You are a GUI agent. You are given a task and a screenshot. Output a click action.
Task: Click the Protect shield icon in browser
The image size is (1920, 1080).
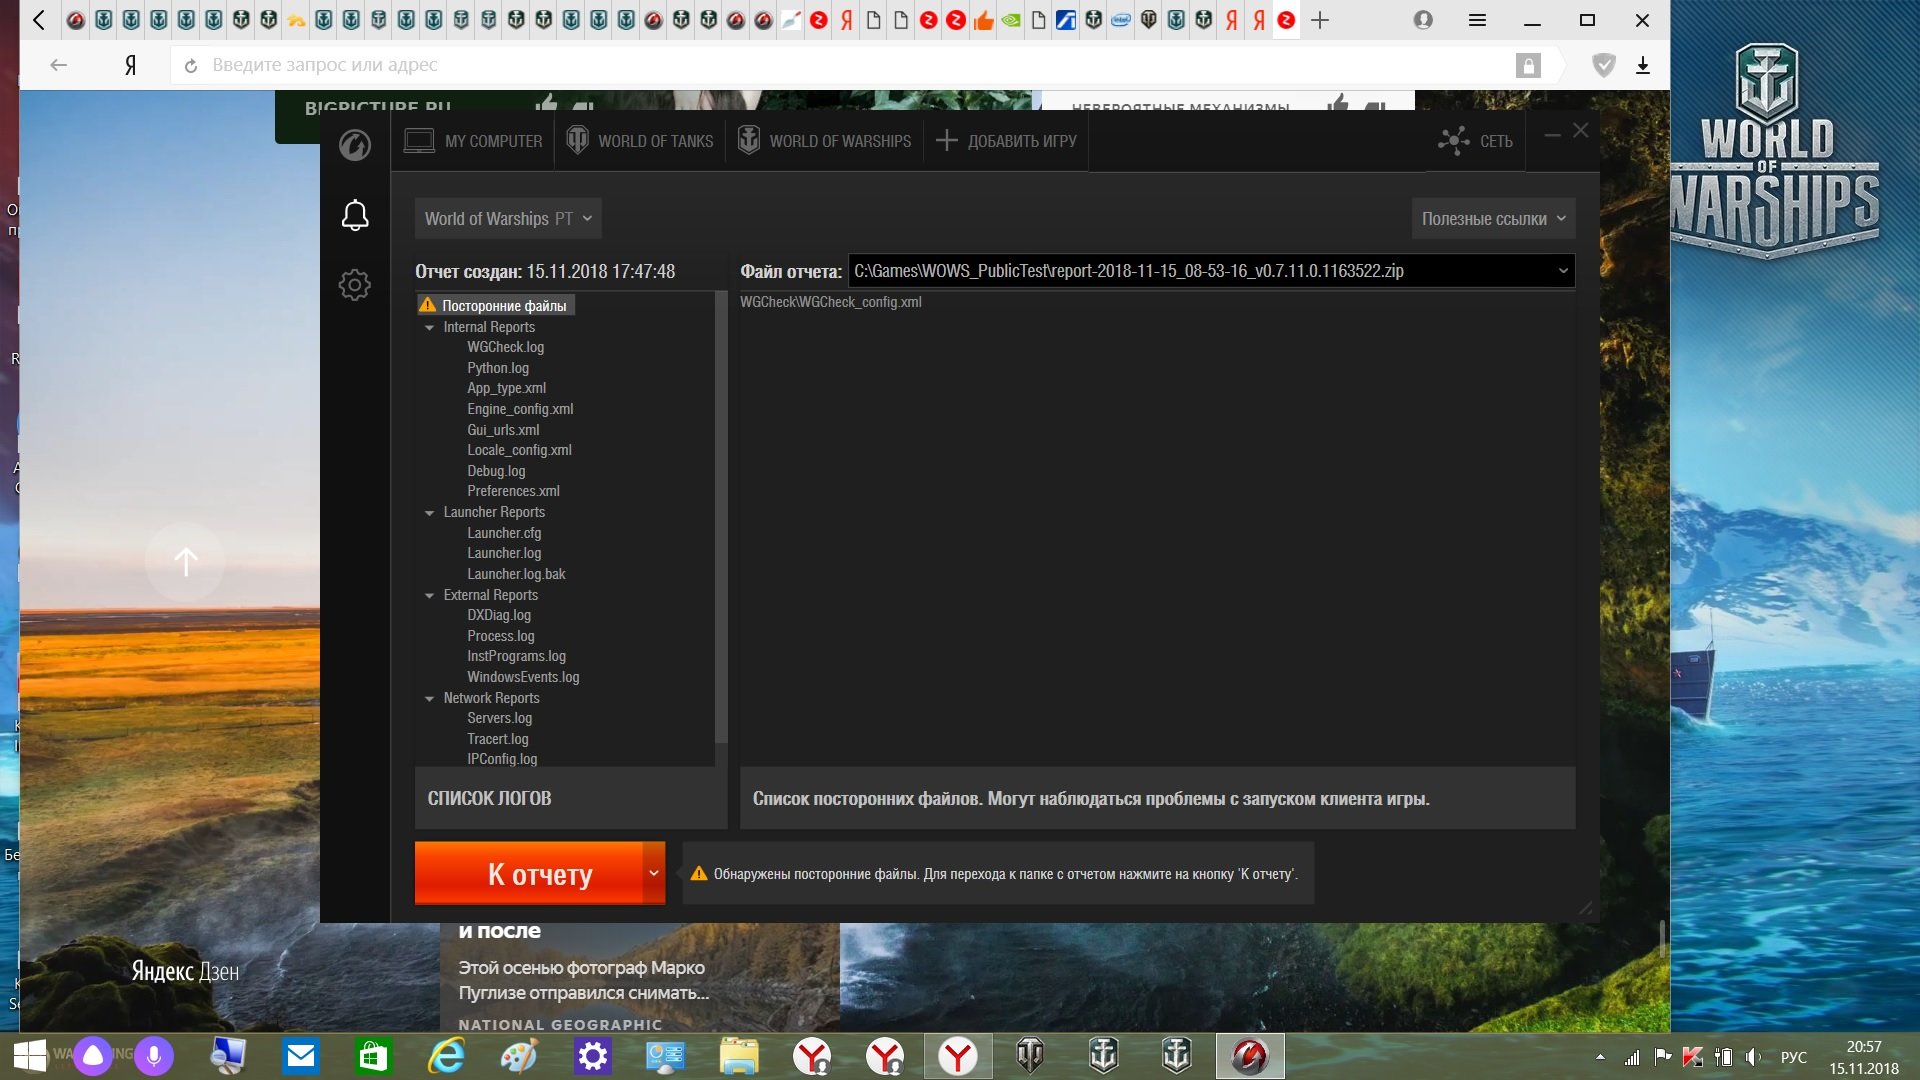(1604, 66)
